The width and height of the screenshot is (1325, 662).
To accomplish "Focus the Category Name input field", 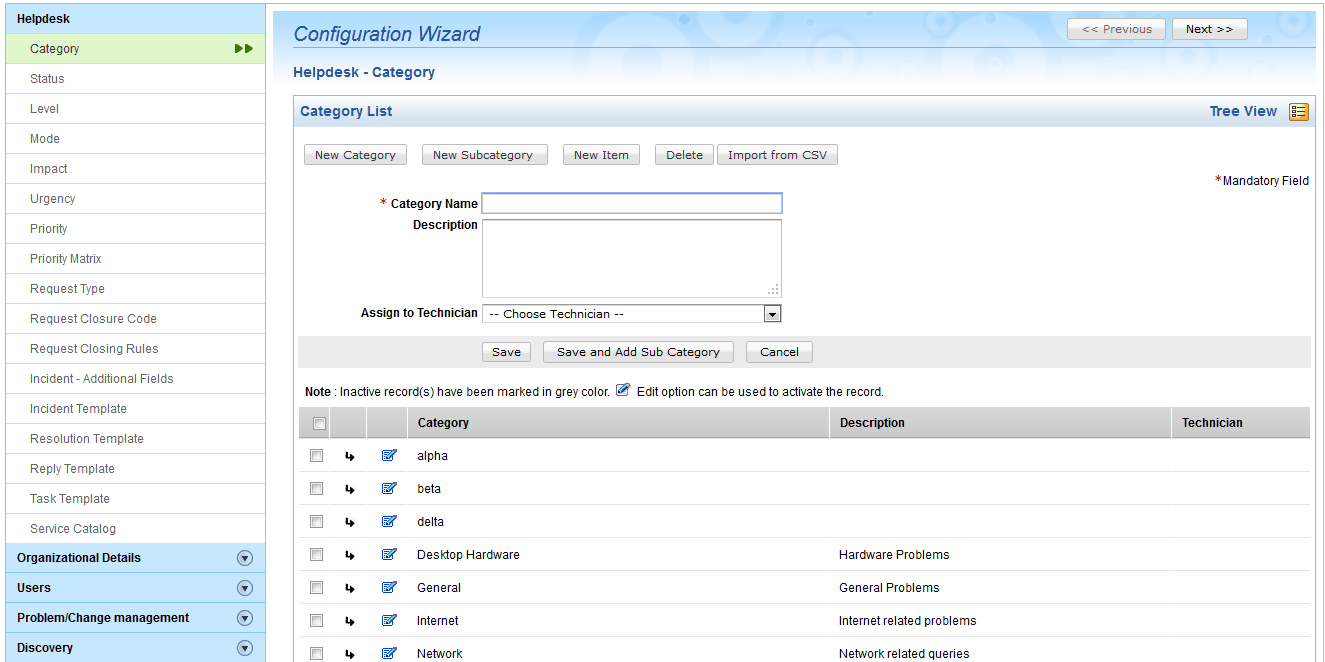I will point(632,204).
